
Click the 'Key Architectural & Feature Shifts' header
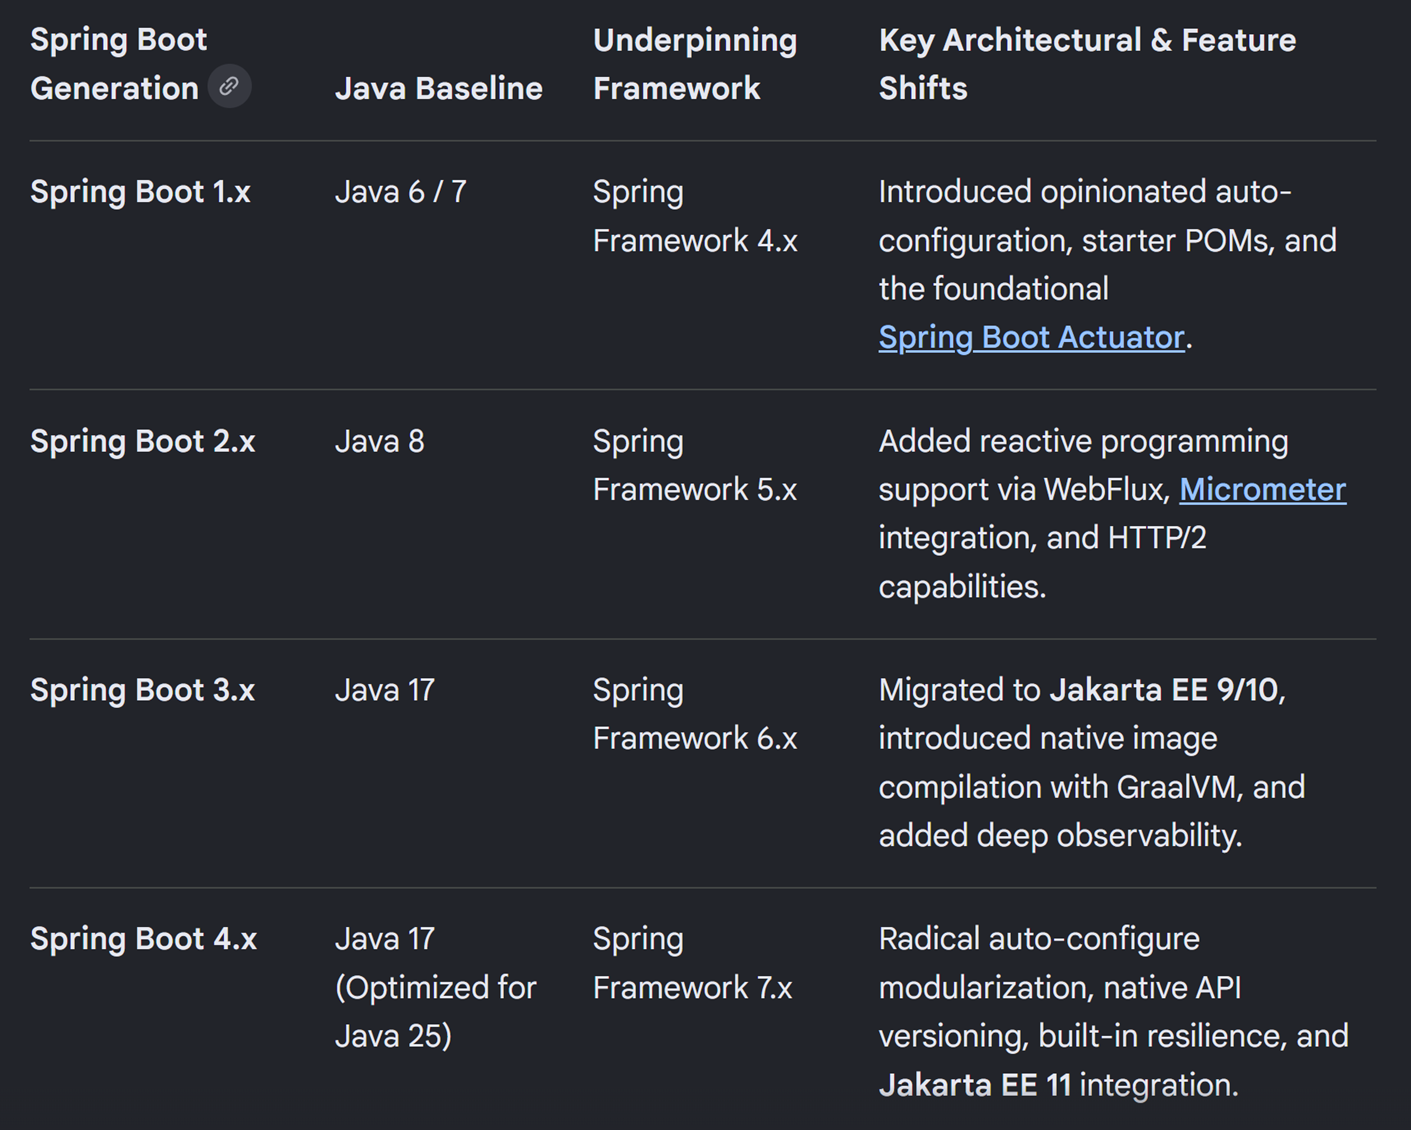click(1087, 64)
